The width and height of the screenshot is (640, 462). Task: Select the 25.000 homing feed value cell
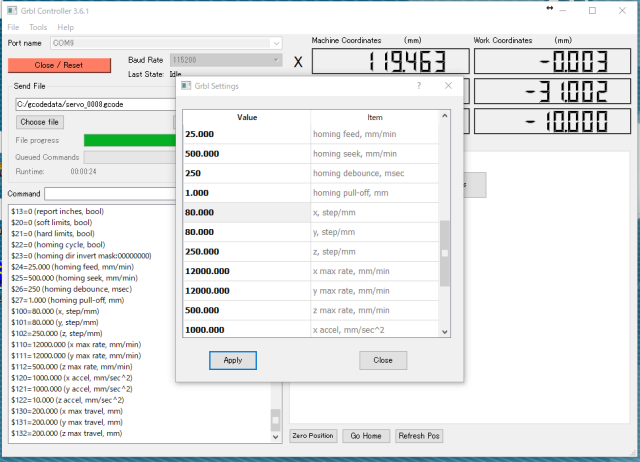tap(247, 134)
